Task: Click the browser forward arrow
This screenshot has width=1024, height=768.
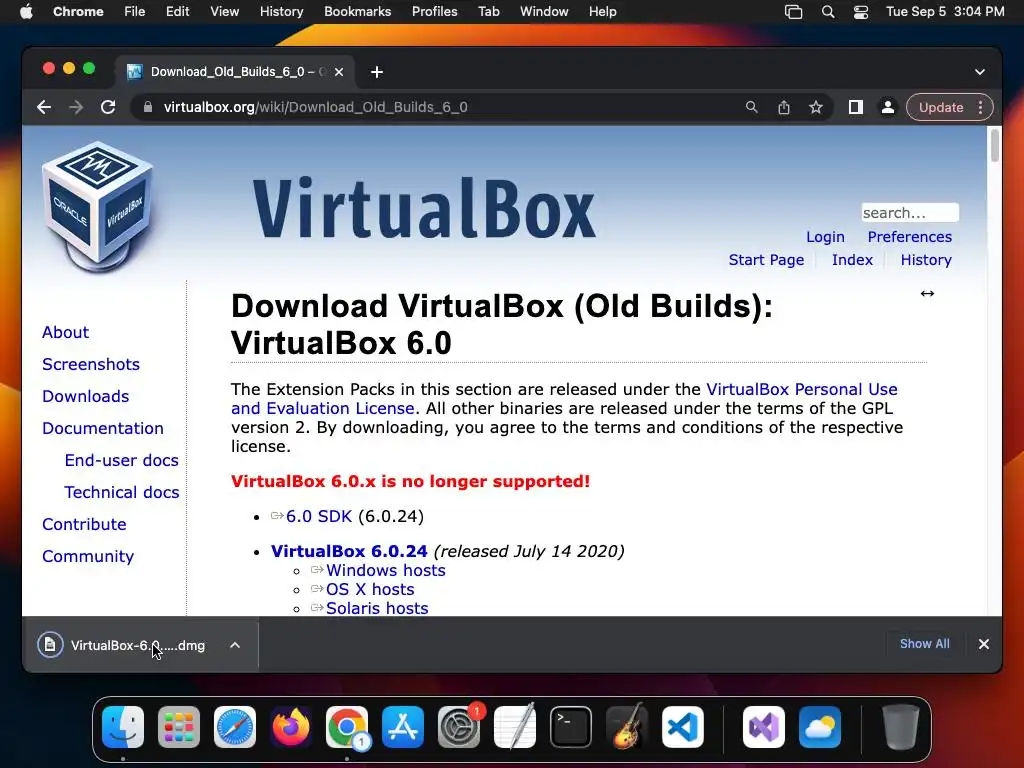Action: pos(76,107)
